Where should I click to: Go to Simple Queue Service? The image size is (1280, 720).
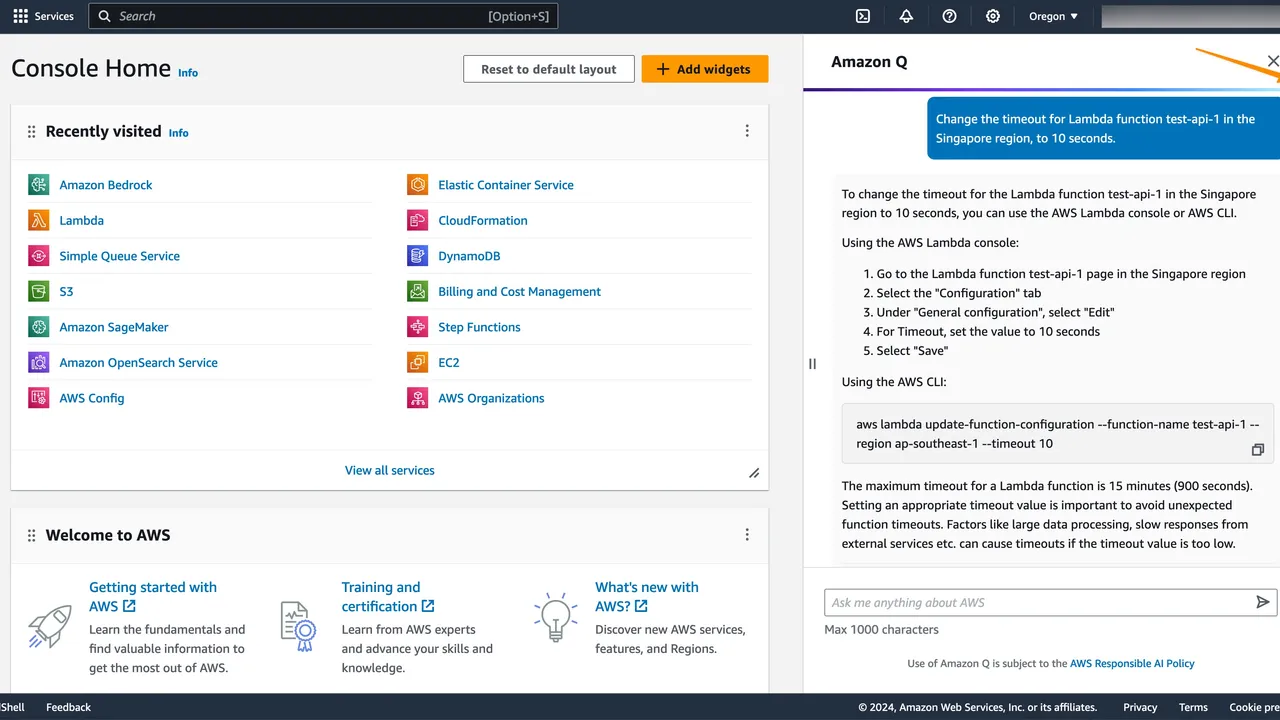[x=120, y=256]
